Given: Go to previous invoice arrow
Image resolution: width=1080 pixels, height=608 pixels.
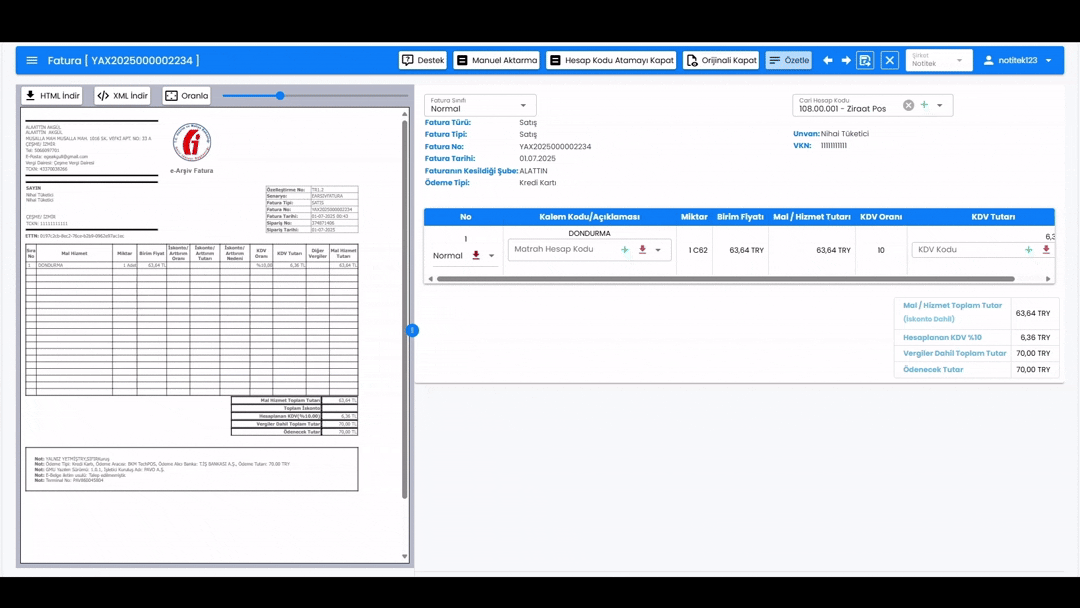Looking at the screenshot, I should pyautogui.click(x=827, y=61).
